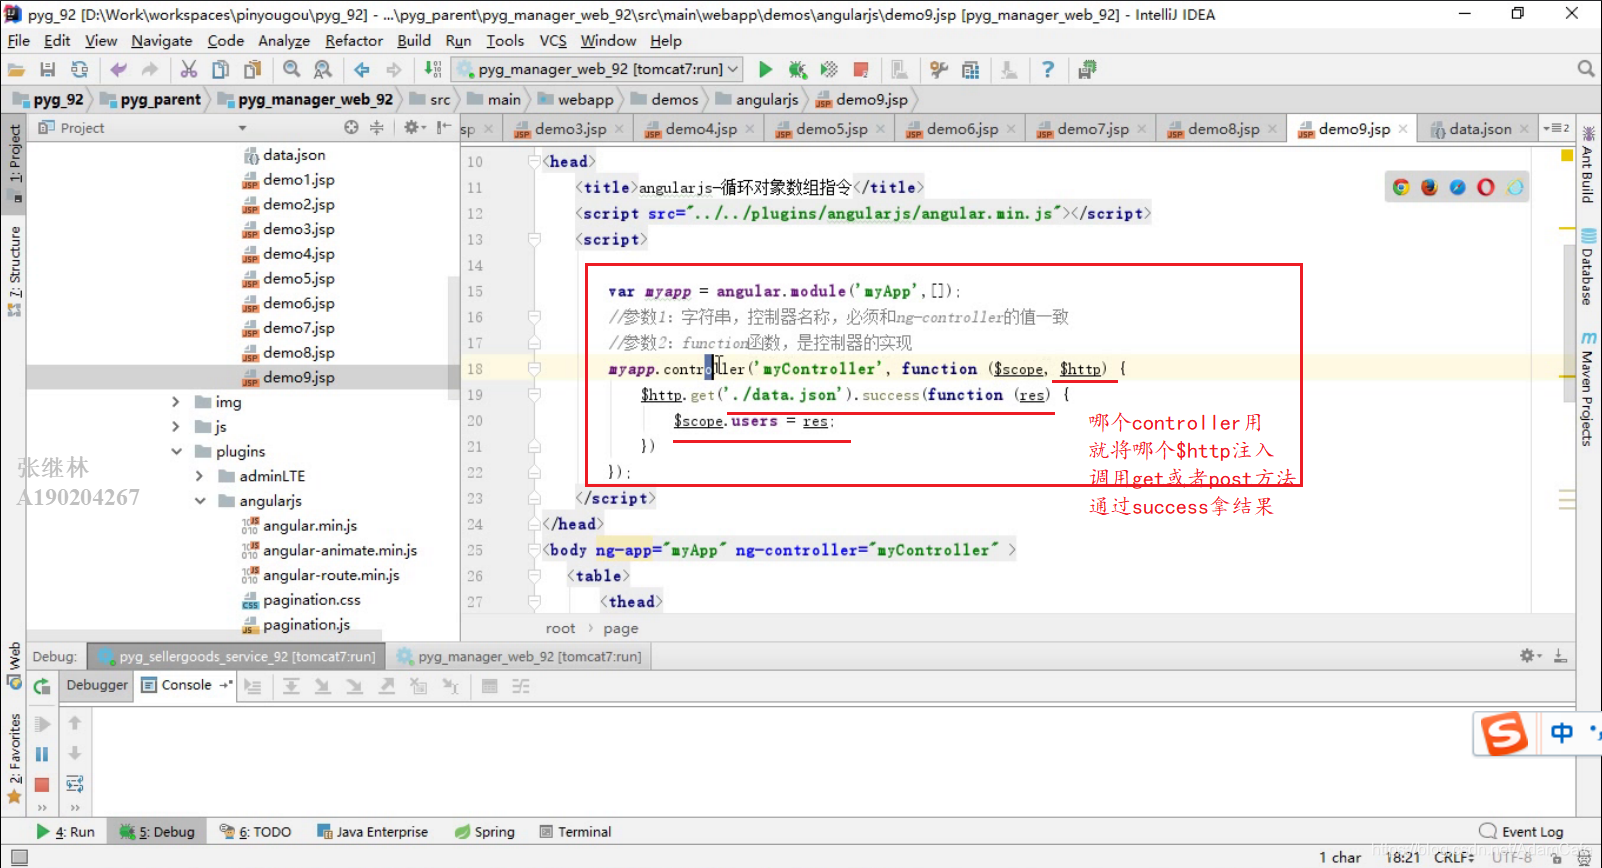The width and height of the screenshot is (1602, 868).
Task: Click the Synchronize refresh icon in the toolbar
Action: tap(79, 69)
